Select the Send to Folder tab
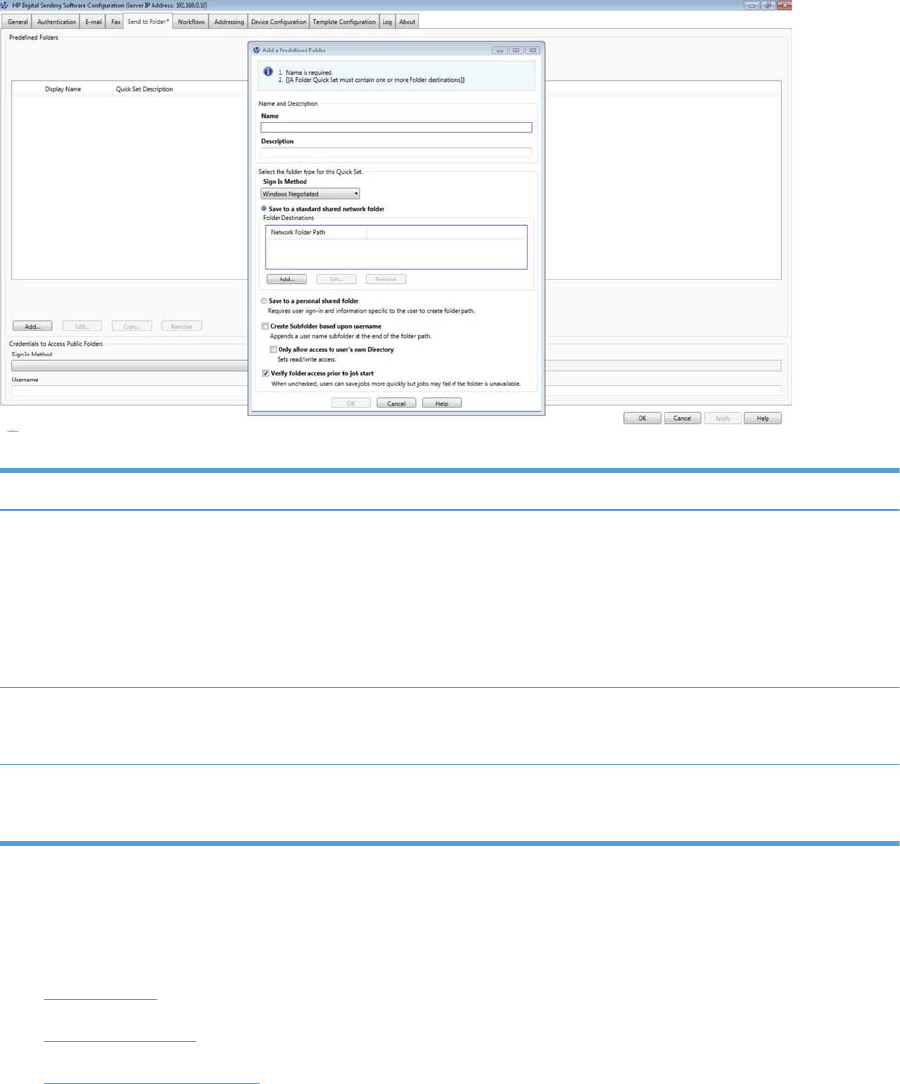900x1084 pixels. click(148, 21)
